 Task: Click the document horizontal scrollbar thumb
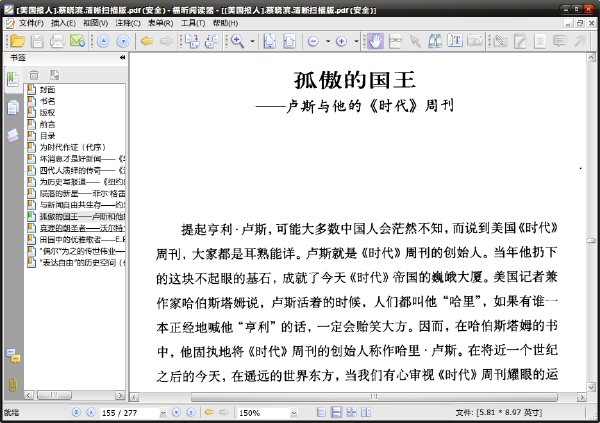pyautogui.click(x=374, y=397)
